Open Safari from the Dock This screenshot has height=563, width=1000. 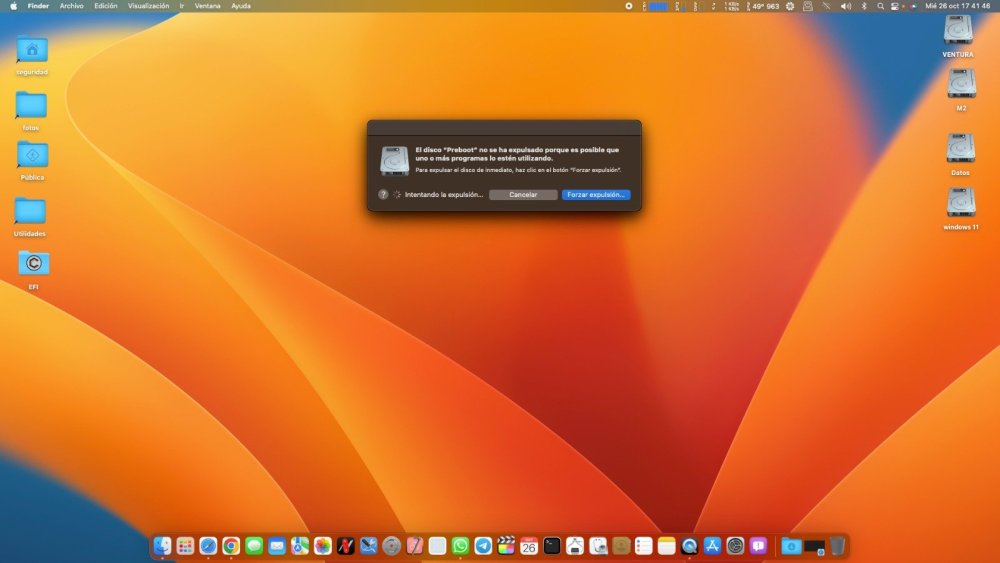(x=208, y=546)
